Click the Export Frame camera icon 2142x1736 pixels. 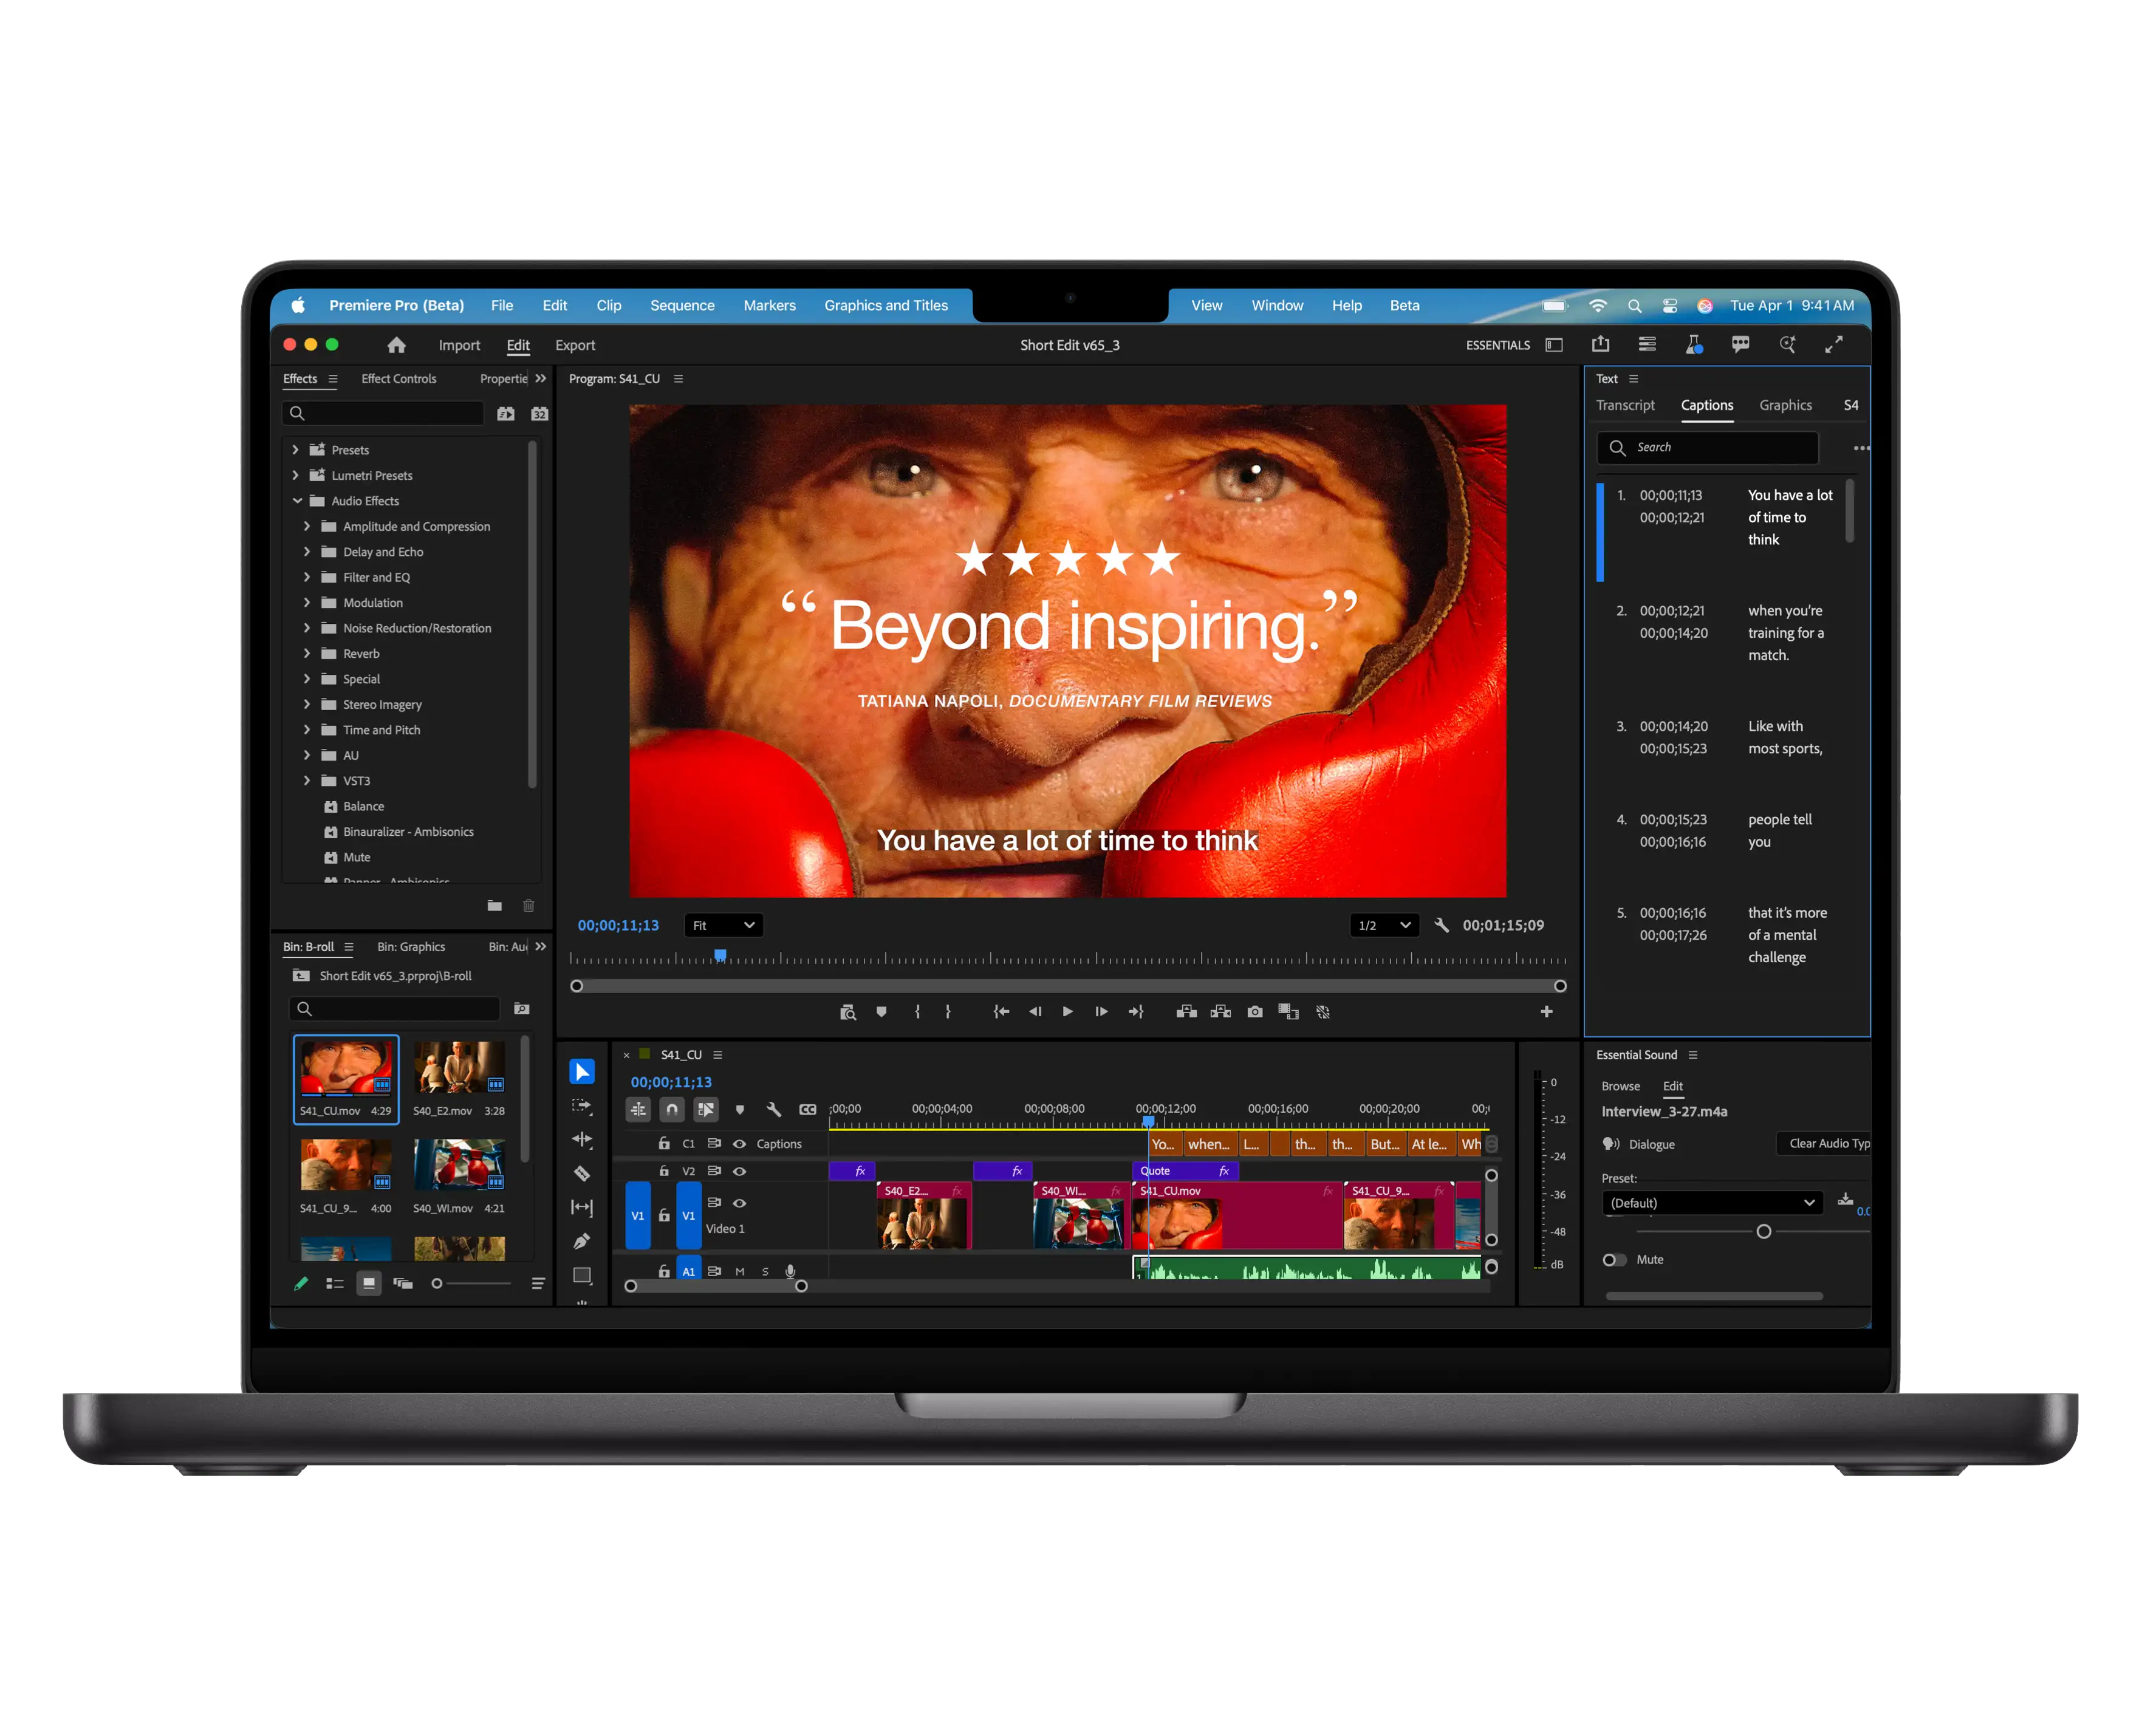pos(1255,1012)
